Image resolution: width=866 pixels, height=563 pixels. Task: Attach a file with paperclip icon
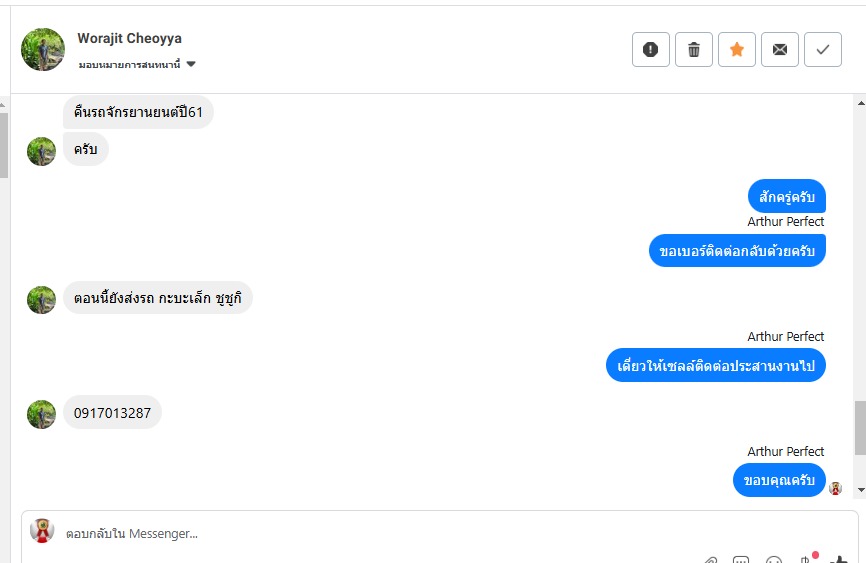click(711, 560)
